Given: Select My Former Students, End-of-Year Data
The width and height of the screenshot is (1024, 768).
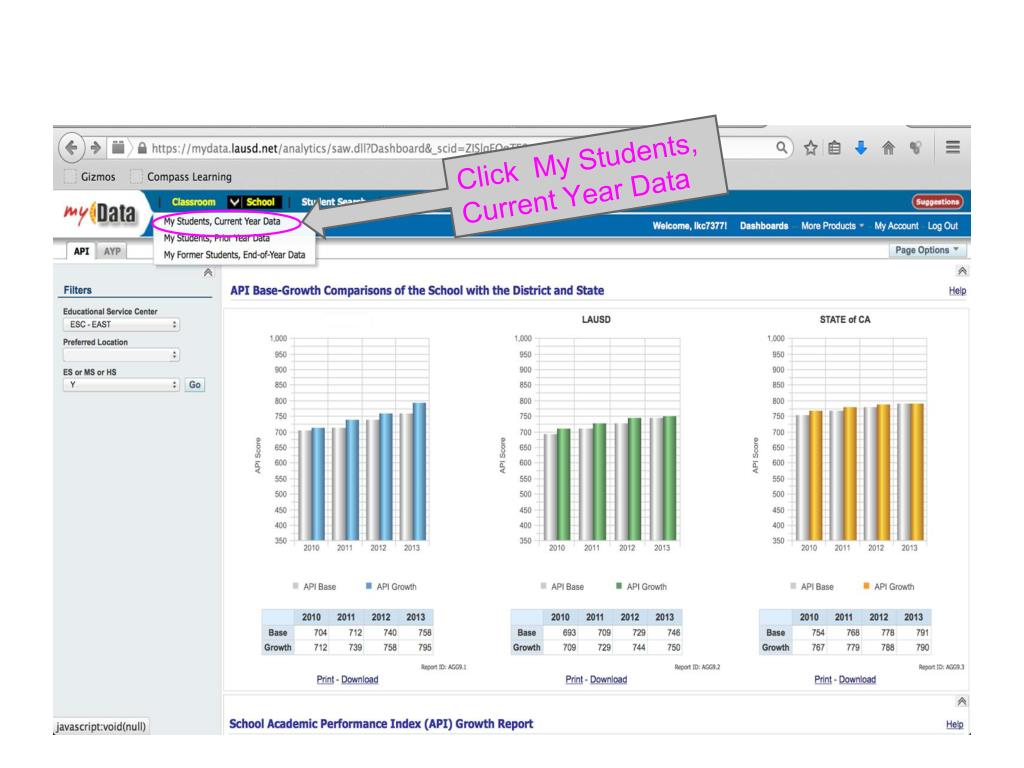Looking at the screenshot, I should [234, 255].
